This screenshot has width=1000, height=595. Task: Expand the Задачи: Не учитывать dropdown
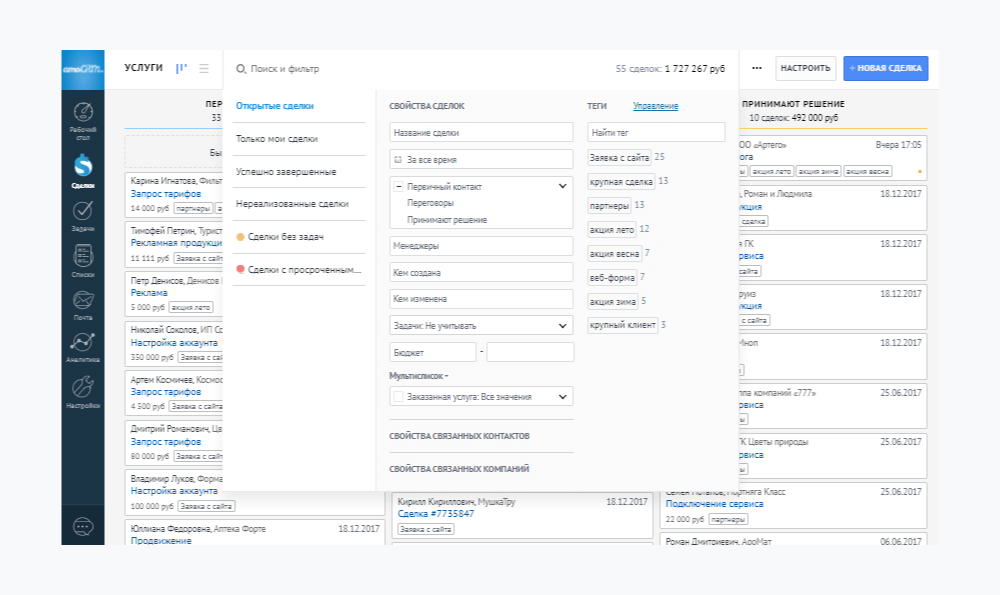point(482,324)
